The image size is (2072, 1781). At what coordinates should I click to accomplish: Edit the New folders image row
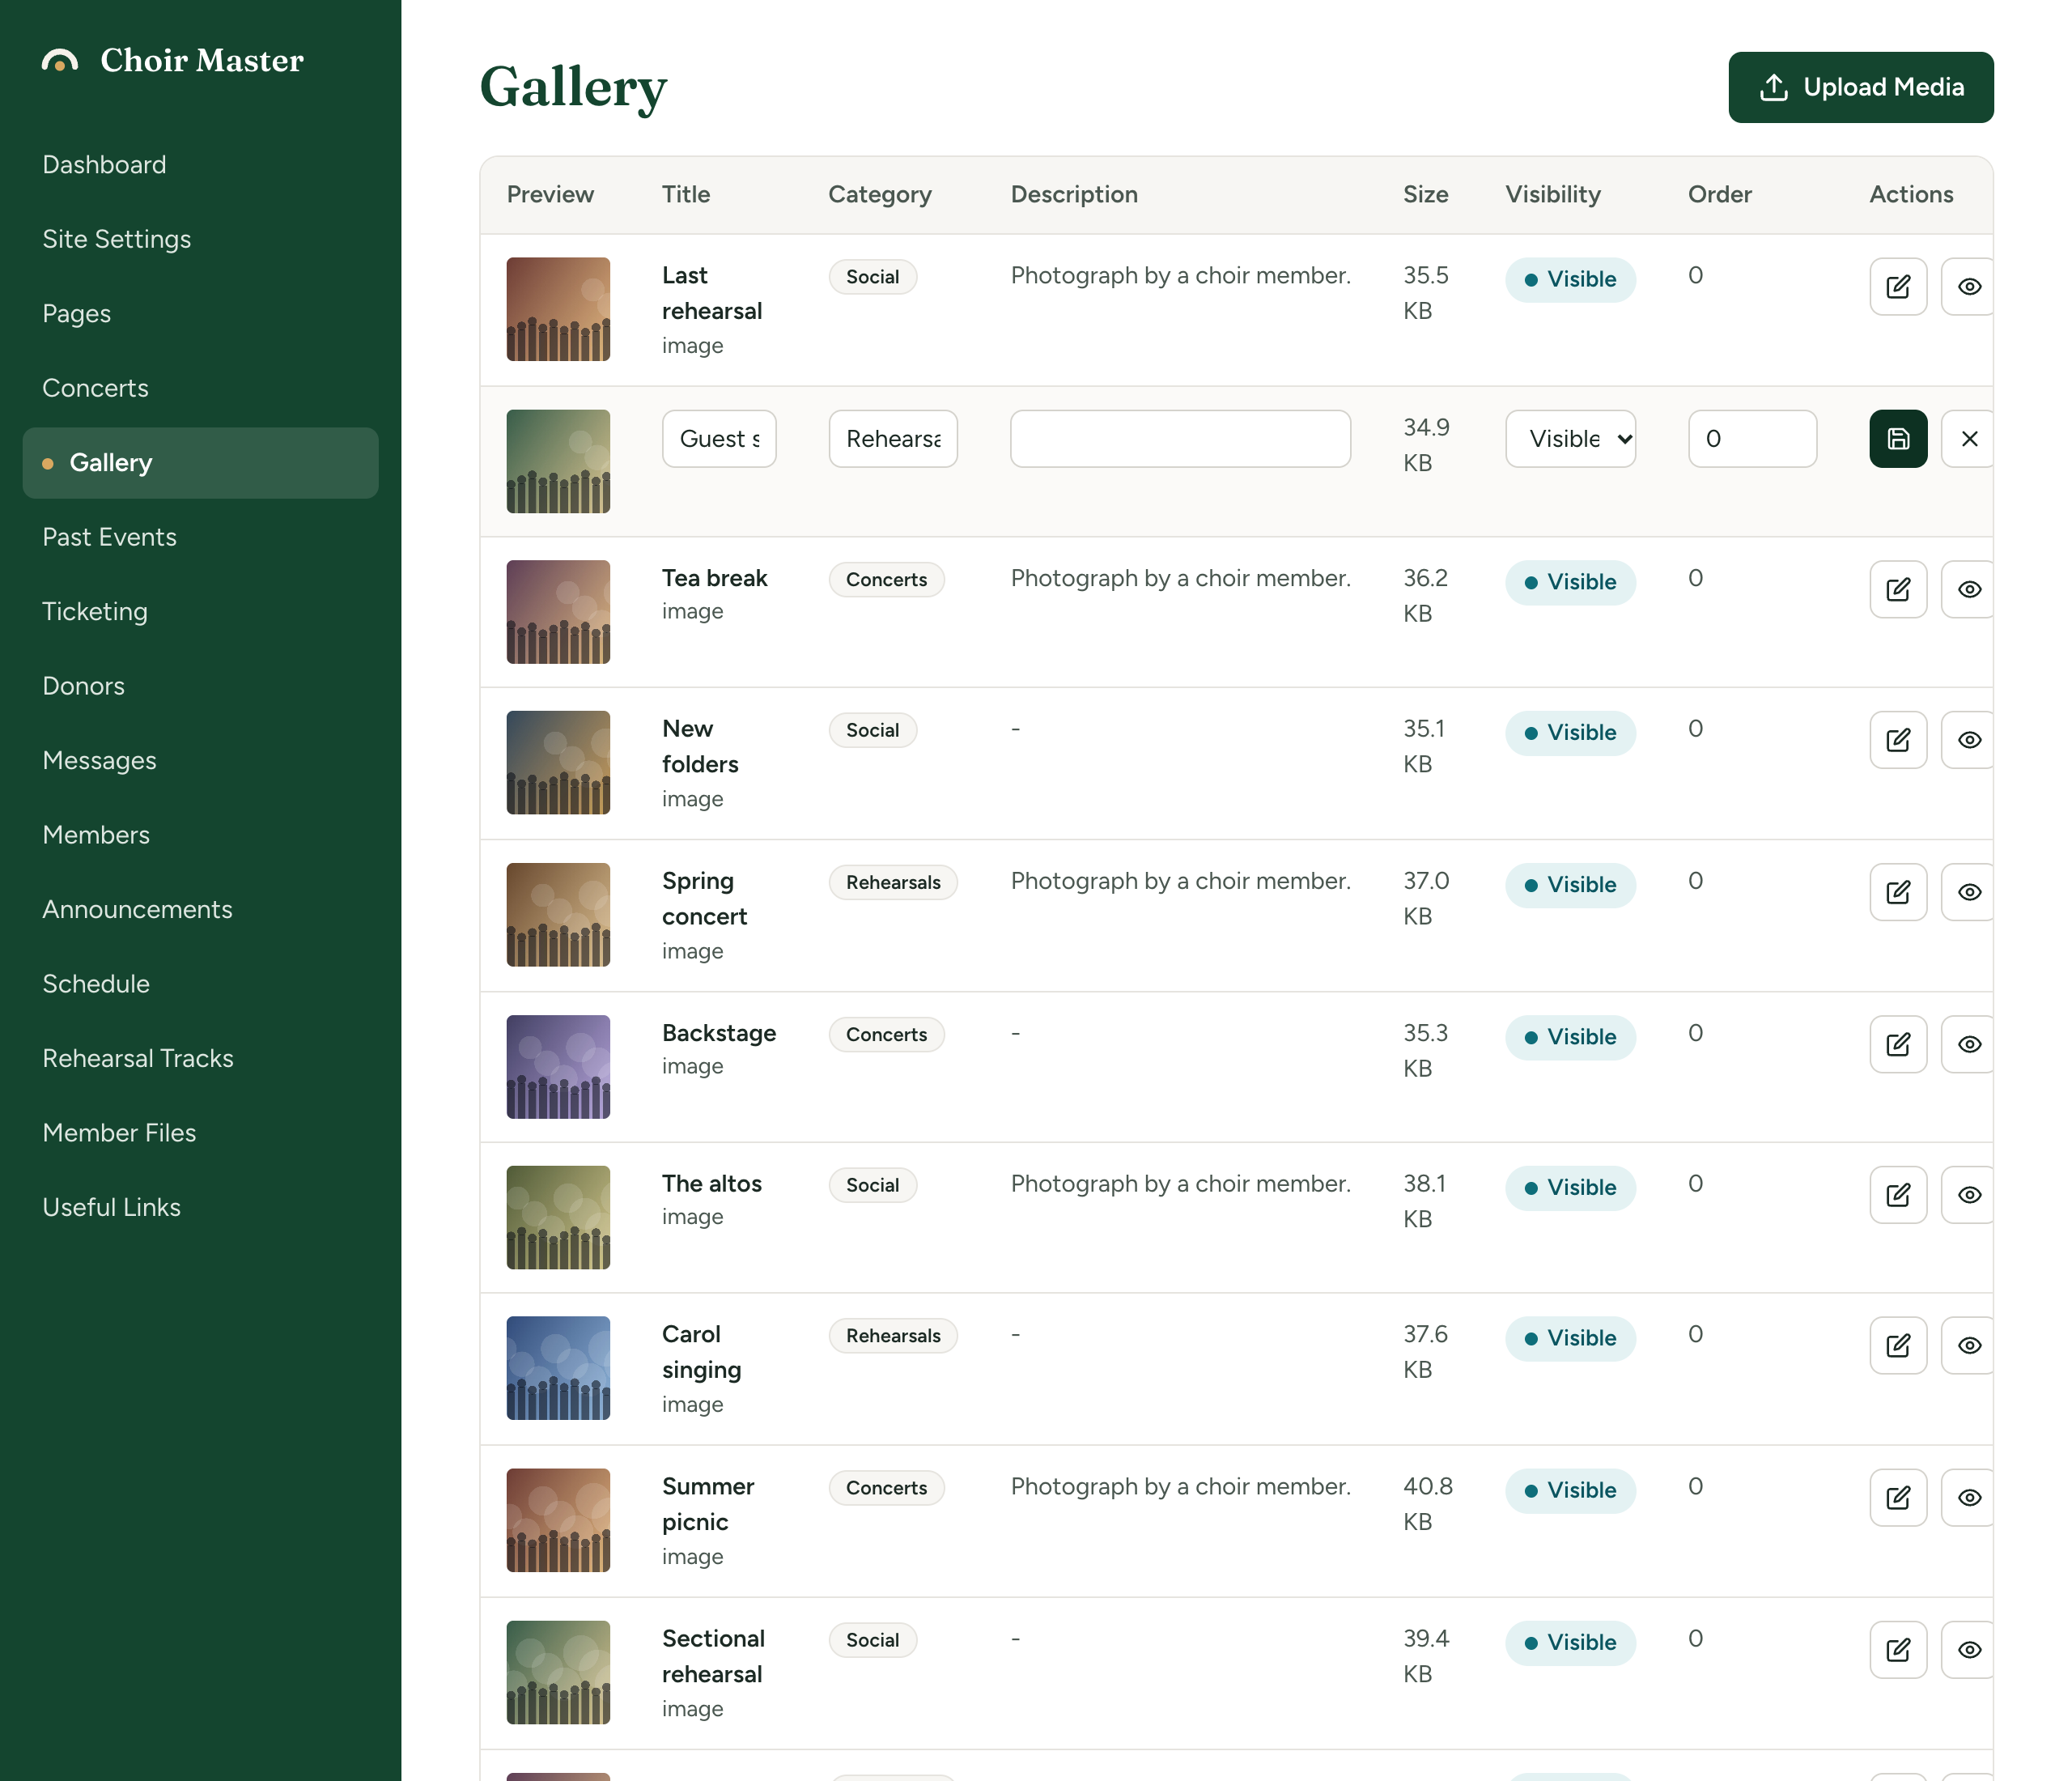(1897, 740)
